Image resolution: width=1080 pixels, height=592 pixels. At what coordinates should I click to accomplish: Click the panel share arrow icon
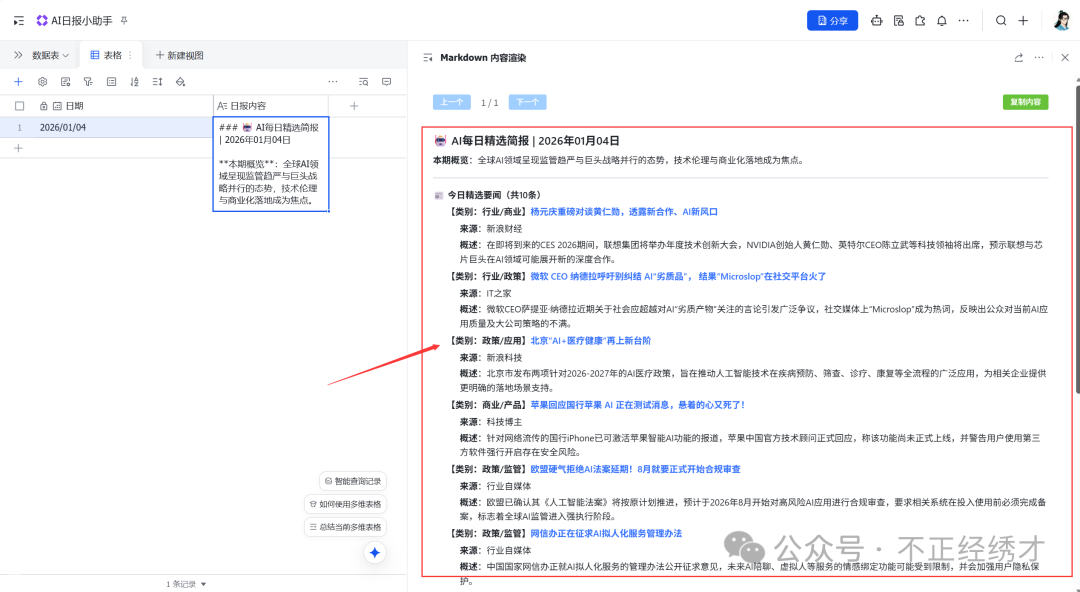(1019, 58)
